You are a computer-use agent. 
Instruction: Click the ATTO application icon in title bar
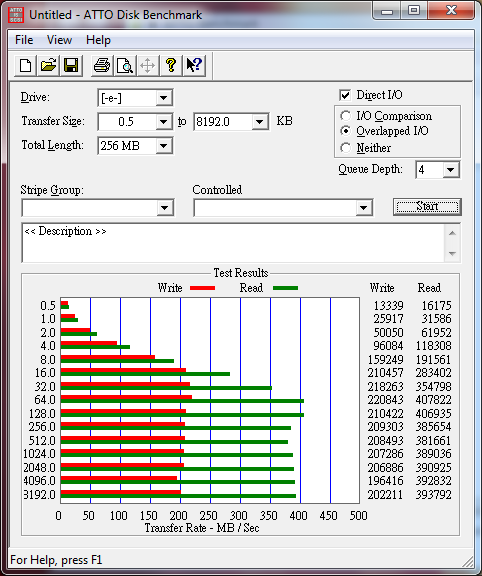tap(16, 15)
